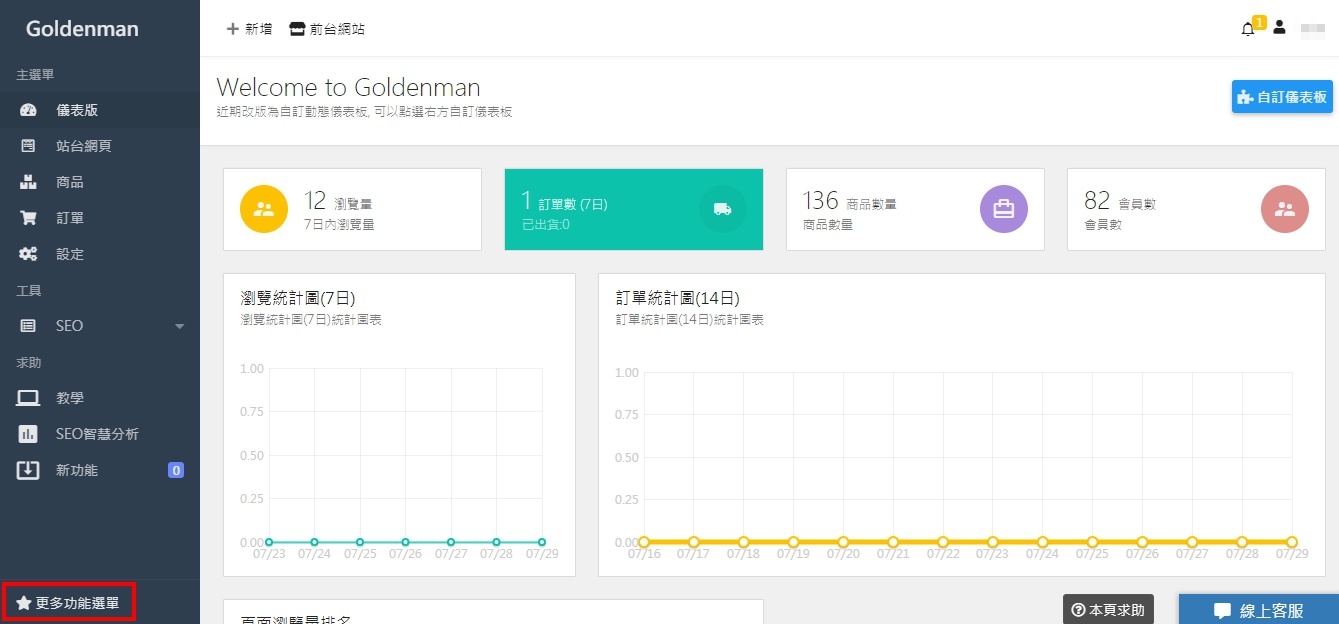
Task: Click the 07/23 point on browse chart
Action: [269, 542]
